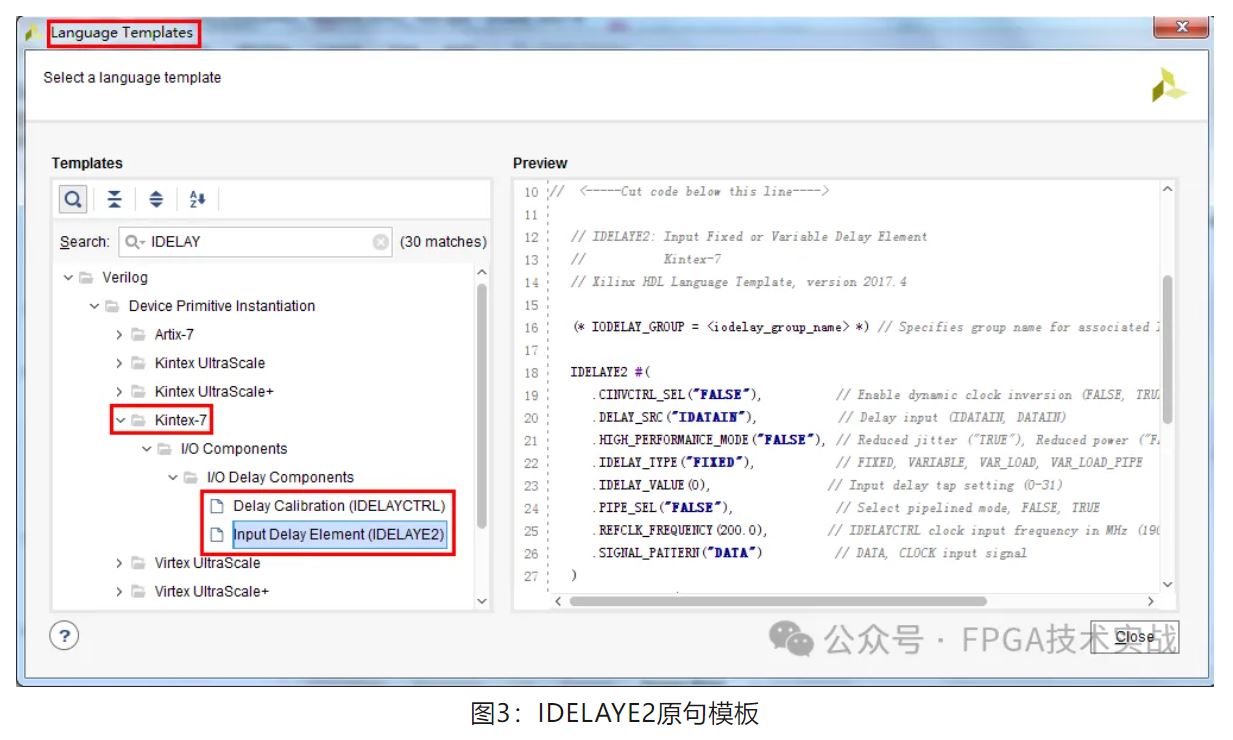This screenshot has height=740, width=1233.
Task: Select Input Delay Element (IDELAYE2) template
Action: coord(338,535)
